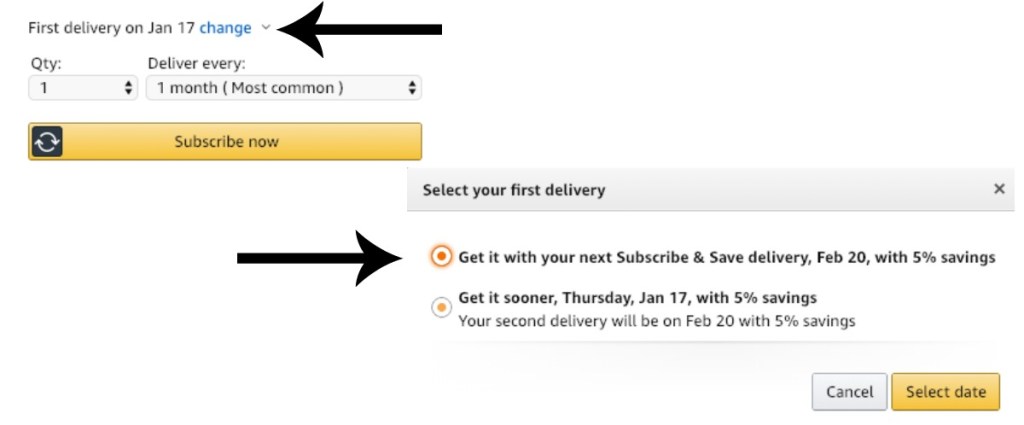The width and height of the screenshot is (1024, 425).
Task: Click the 'First delivery on Jan 17' text
Action: (x=111, y=28)
